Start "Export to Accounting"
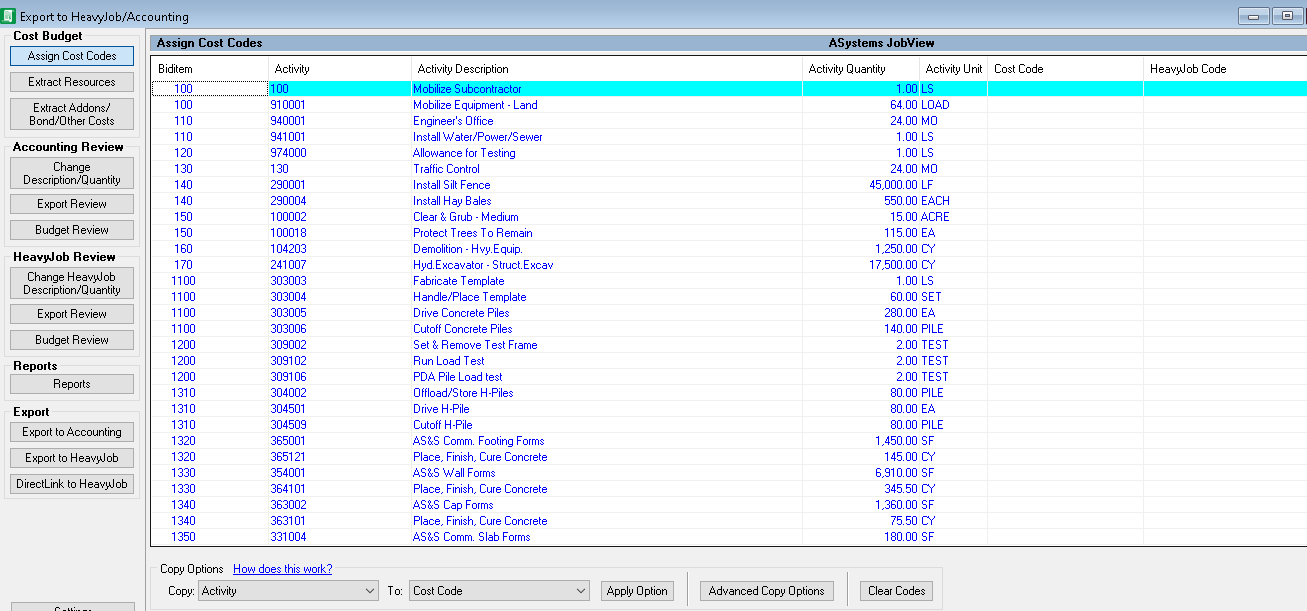Viewport: 1307px width, 611px height. click(x=71, y=432)
